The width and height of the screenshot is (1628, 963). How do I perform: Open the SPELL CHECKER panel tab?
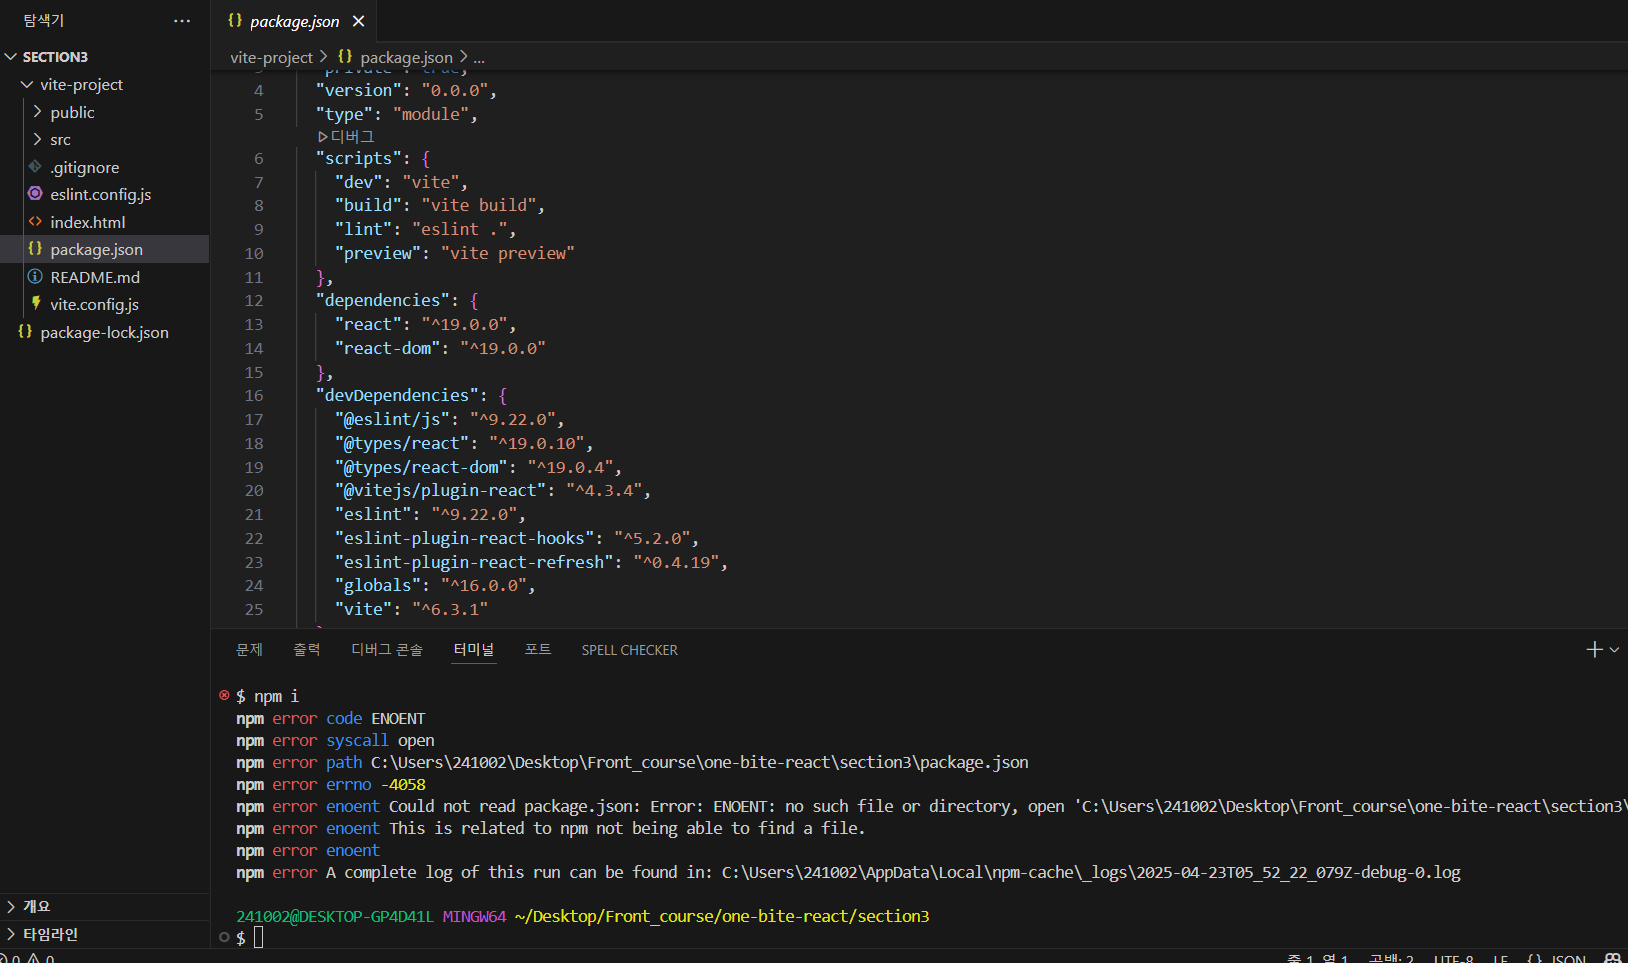click(630, 650)
